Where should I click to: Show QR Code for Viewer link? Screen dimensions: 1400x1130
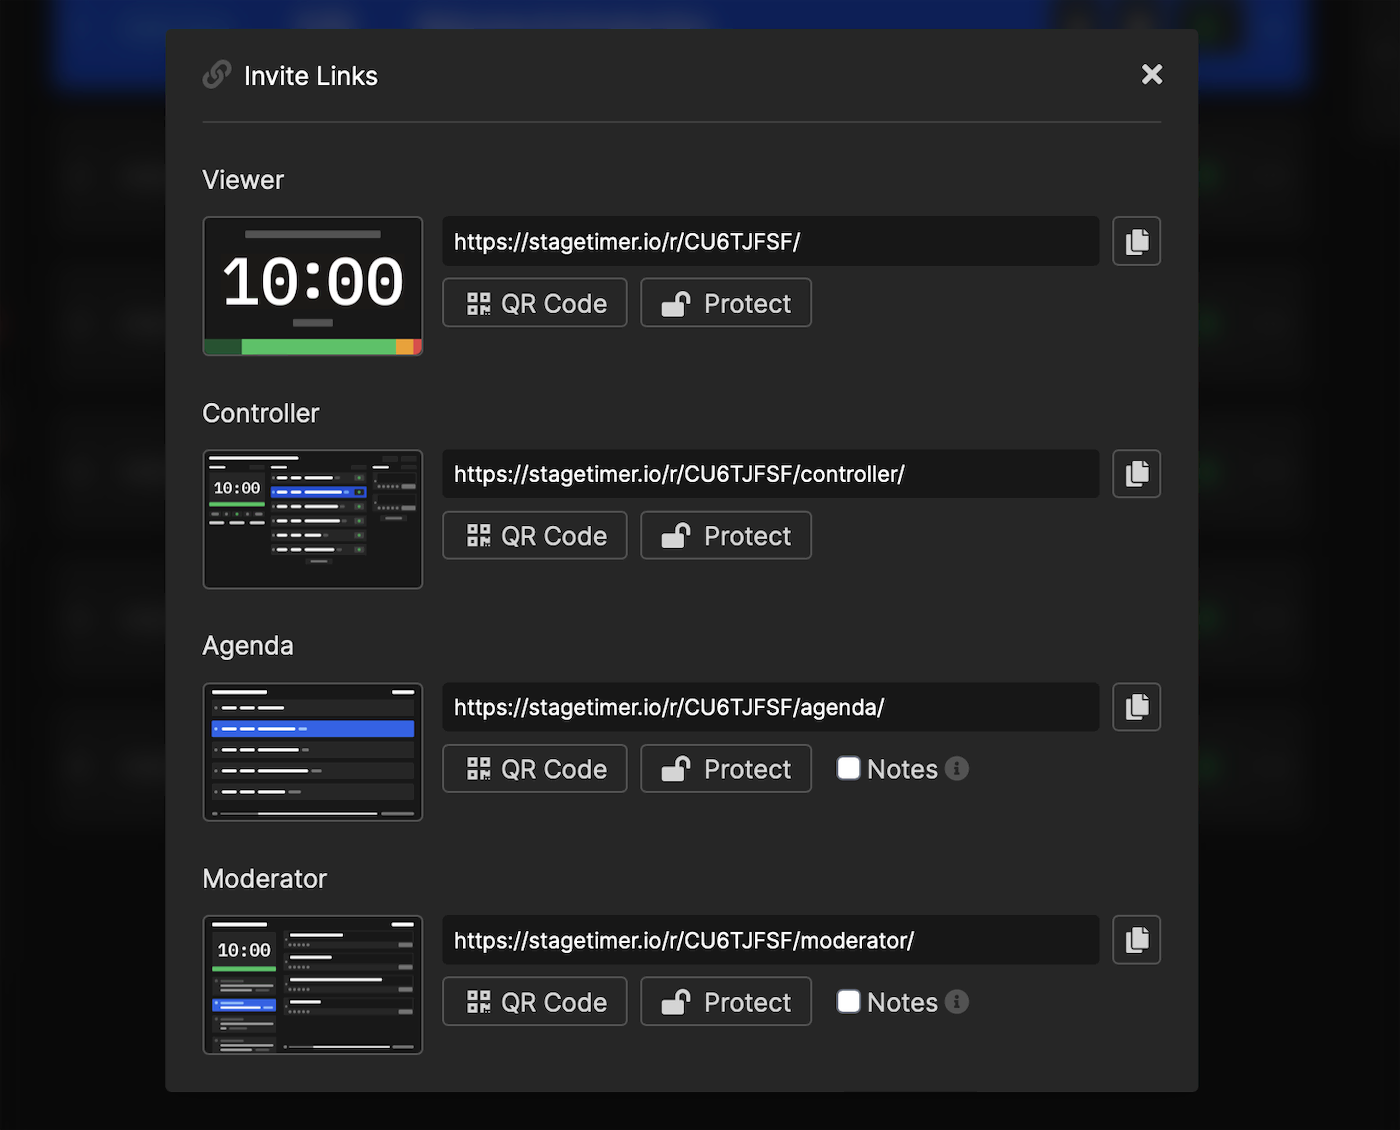(x=535, y=303)
